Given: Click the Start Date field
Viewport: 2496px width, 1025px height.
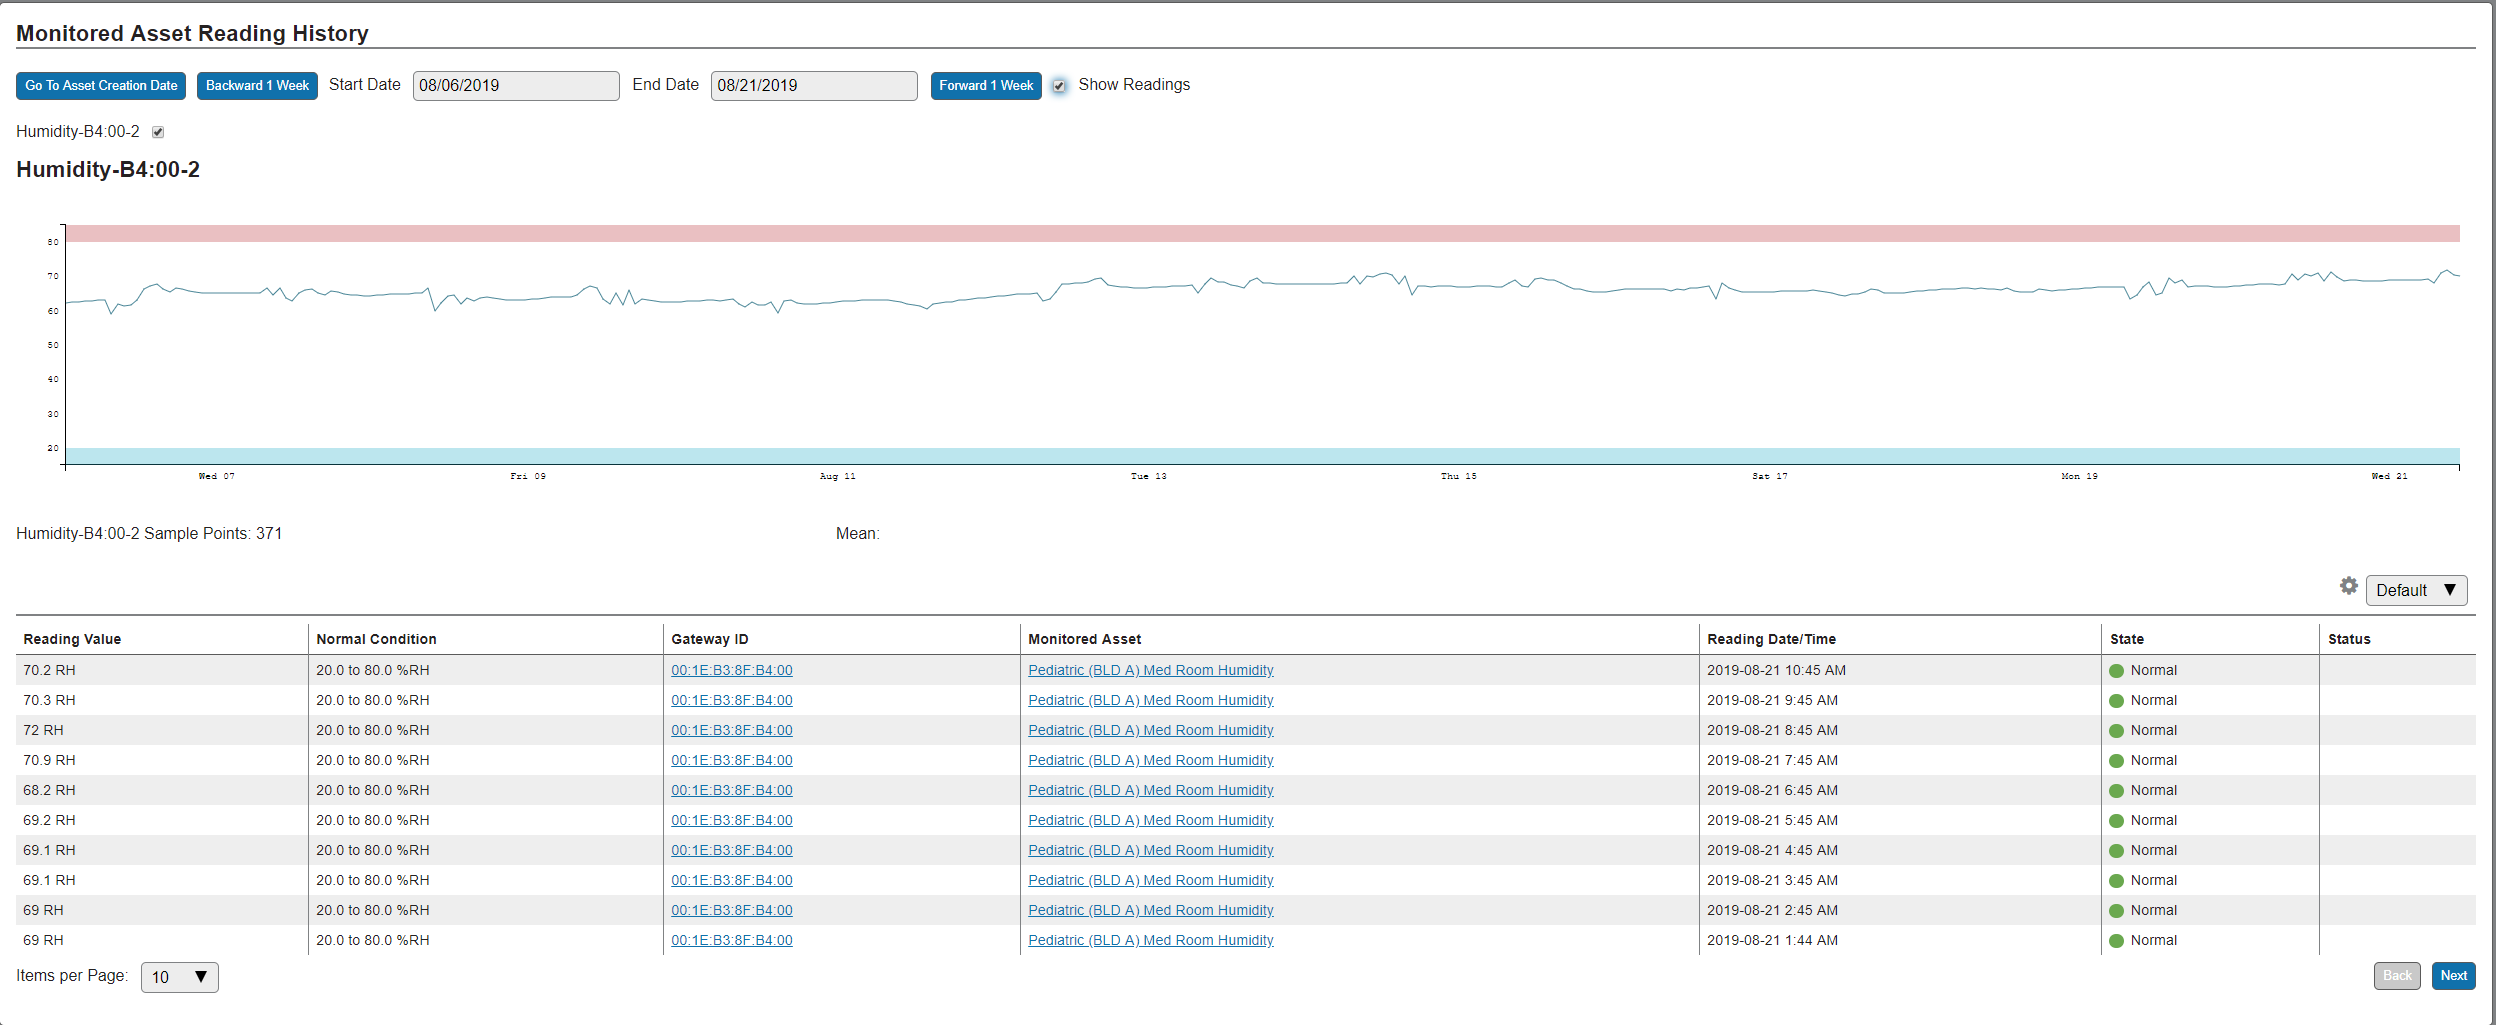Looking at the screenshot, I should [515, 85].
